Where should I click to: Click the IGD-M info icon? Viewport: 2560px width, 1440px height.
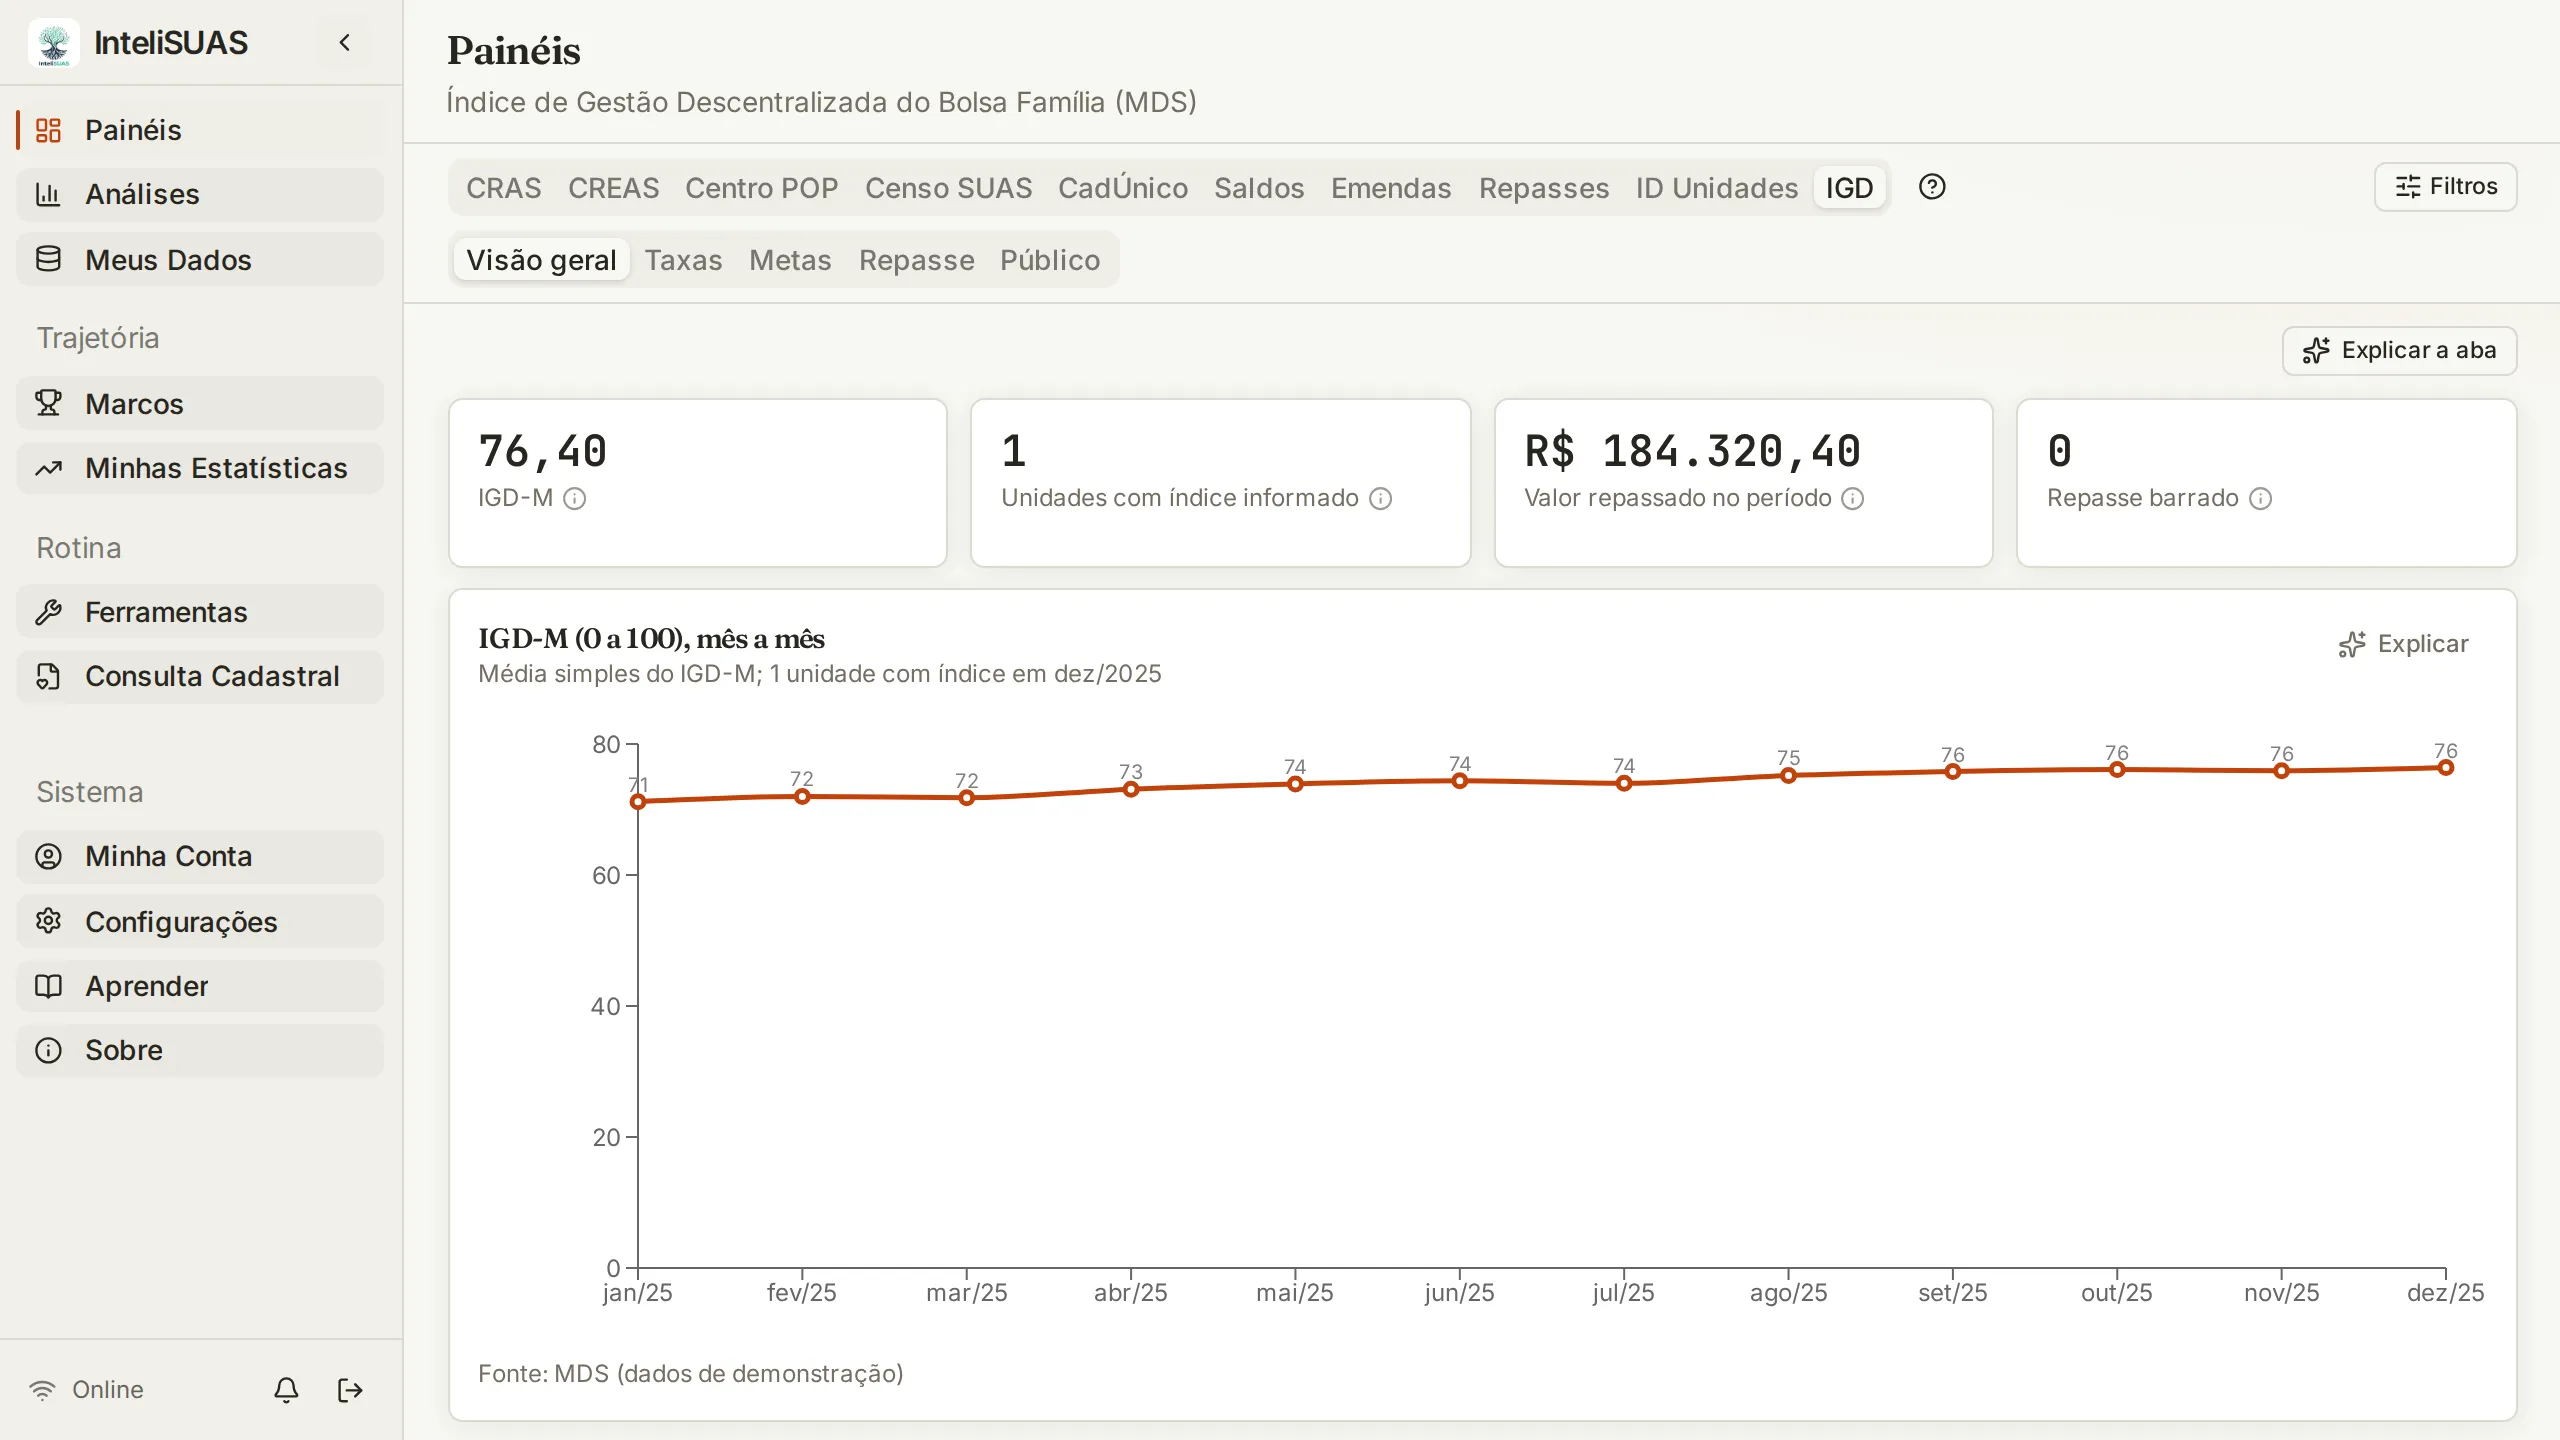(x=574, y=498)
